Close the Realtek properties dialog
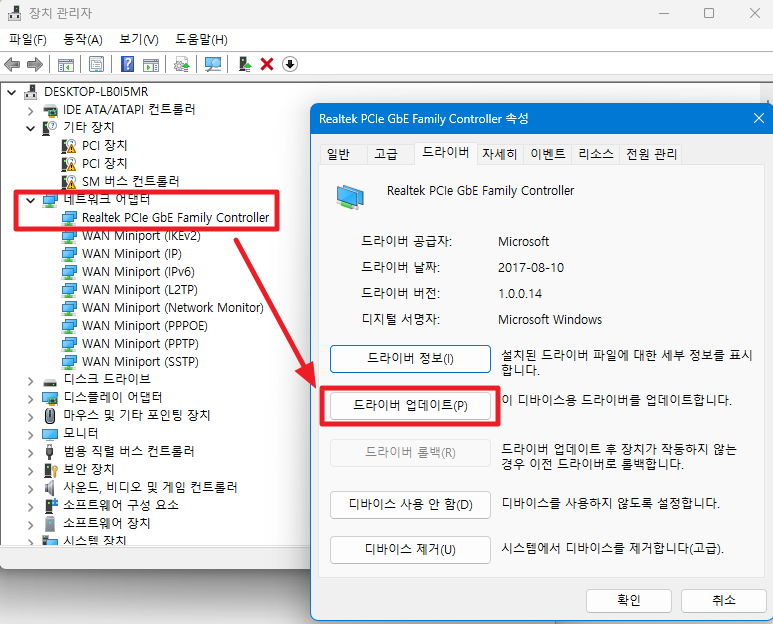Viewport: 773px width, 624px height. point(759,118)
